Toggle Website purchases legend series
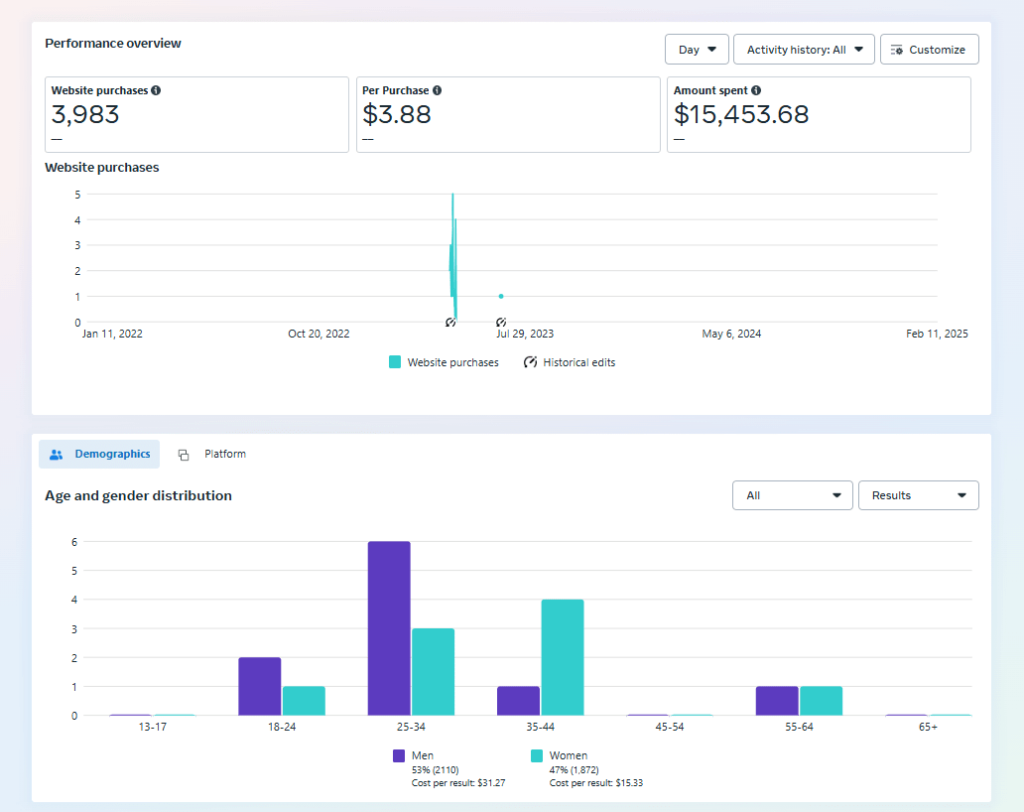The height and width of the screenshot is (812, 1024). point(395,362)
